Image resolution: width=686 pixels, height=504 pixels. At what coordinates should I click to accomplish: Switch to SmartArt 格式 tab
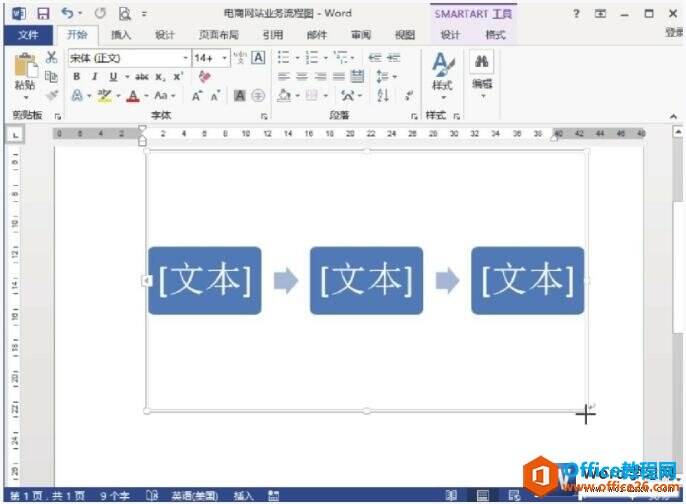click(495, 35)
